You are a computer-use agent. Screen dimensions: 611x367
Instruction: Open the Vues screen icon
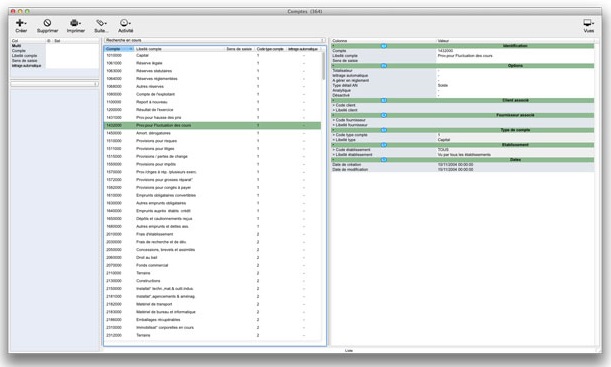(x=588, y=23)
